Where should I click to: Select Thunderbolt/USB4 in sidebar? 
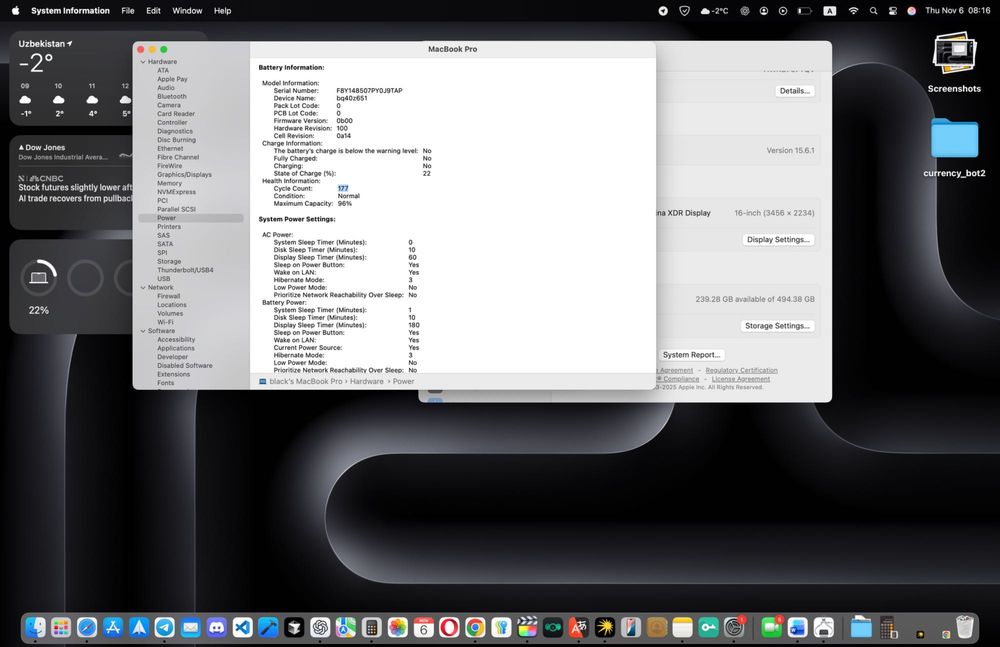(185, 270)
